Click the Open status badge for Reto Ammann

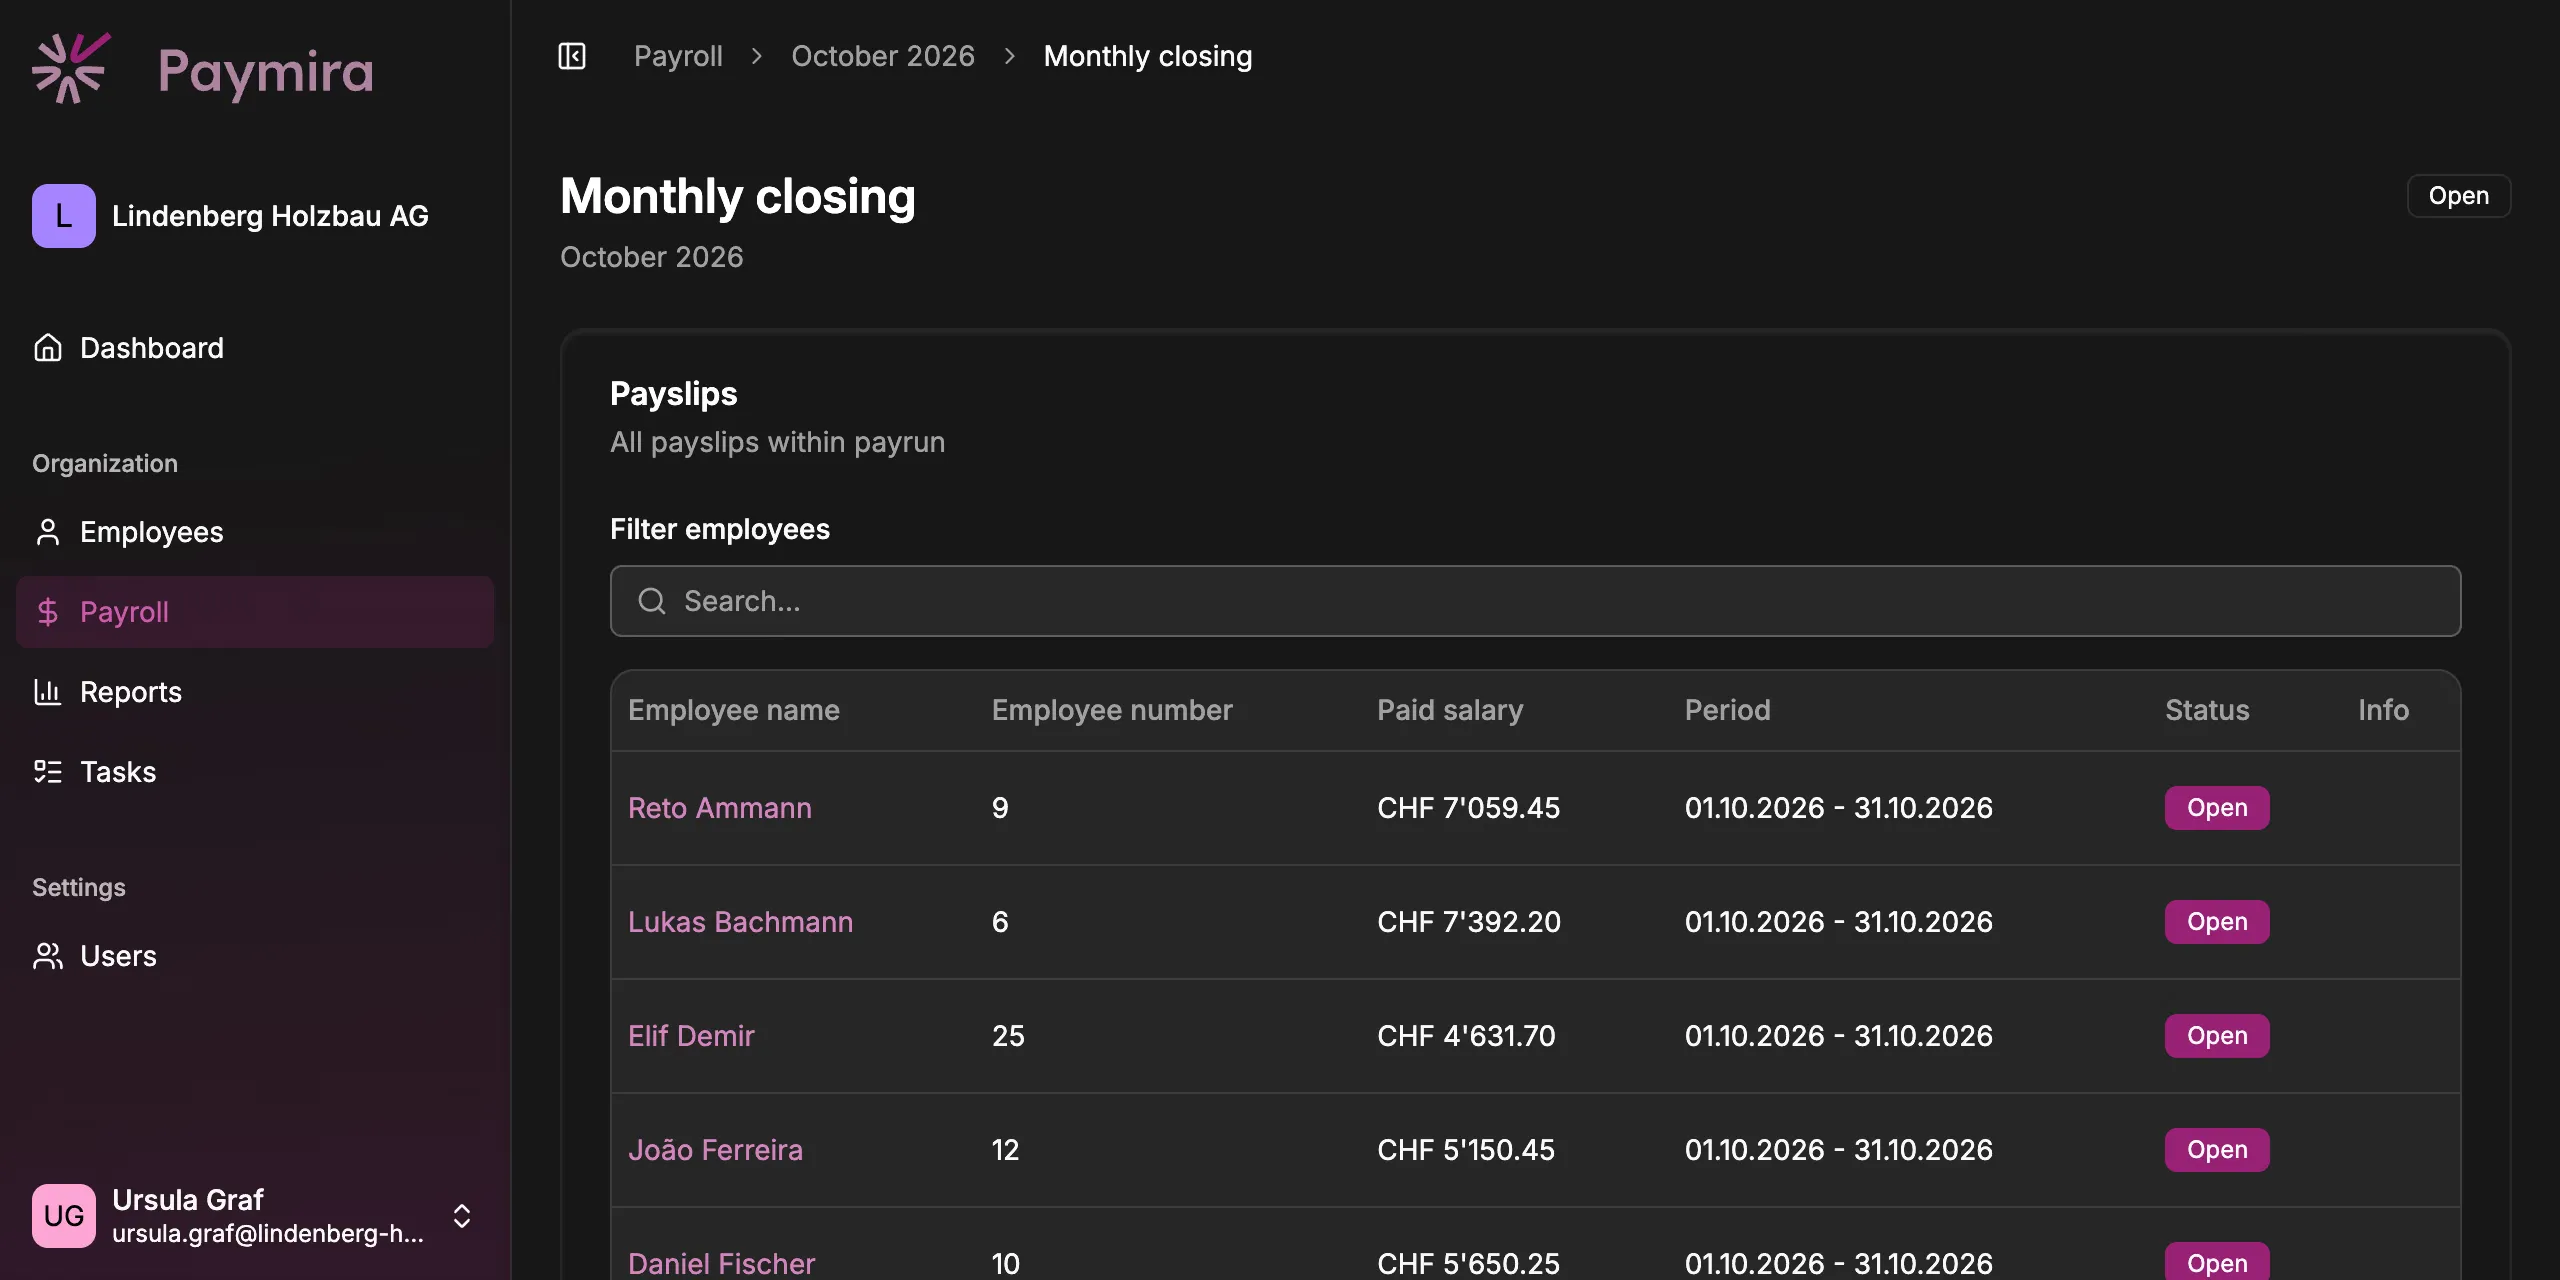click(x=2217, y=808)
